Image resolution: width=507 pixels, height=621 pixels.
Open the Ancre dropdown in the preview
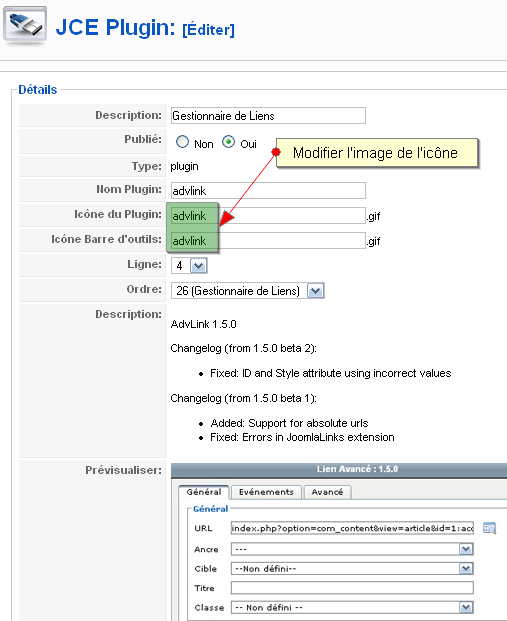(352, 549)
